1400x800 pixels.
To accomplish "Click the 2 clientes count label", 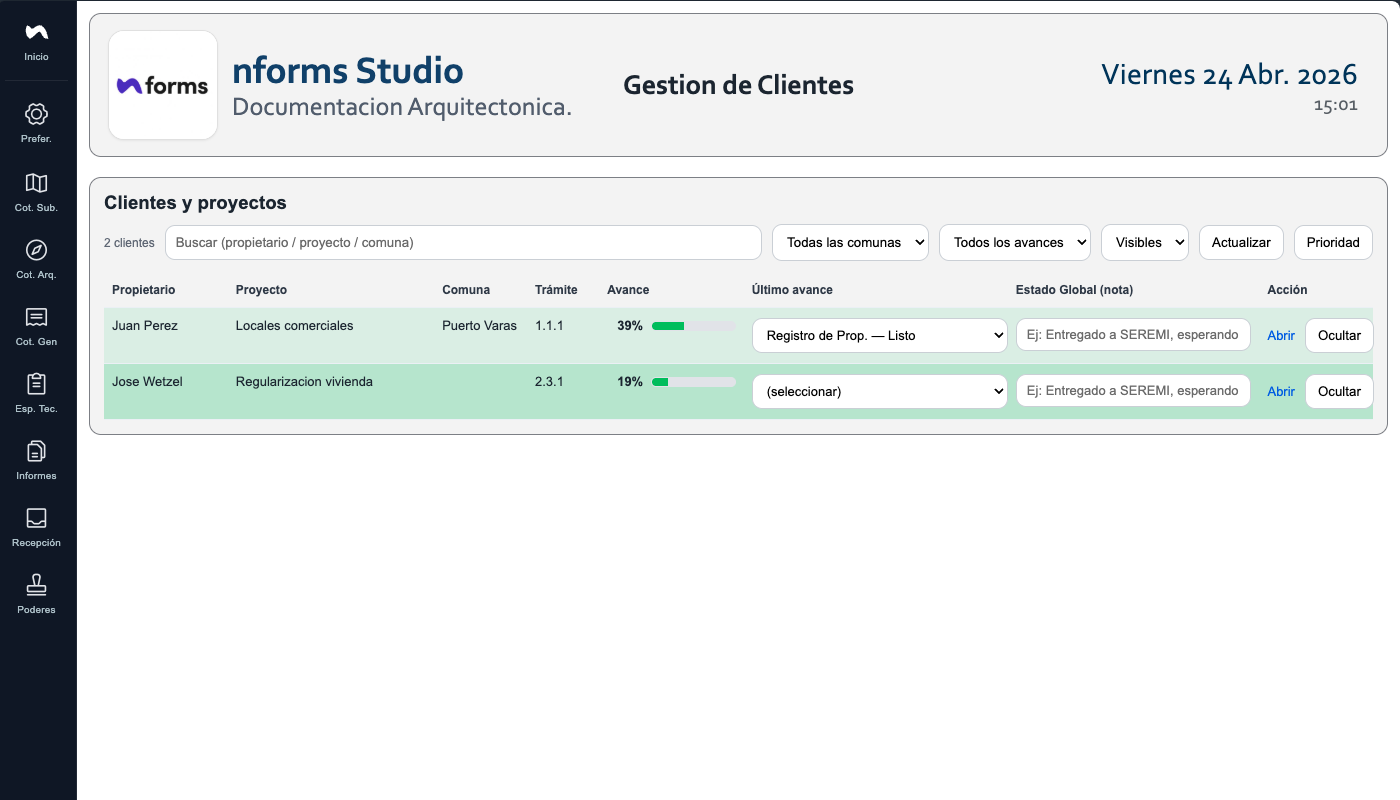I will coord(129,243).
